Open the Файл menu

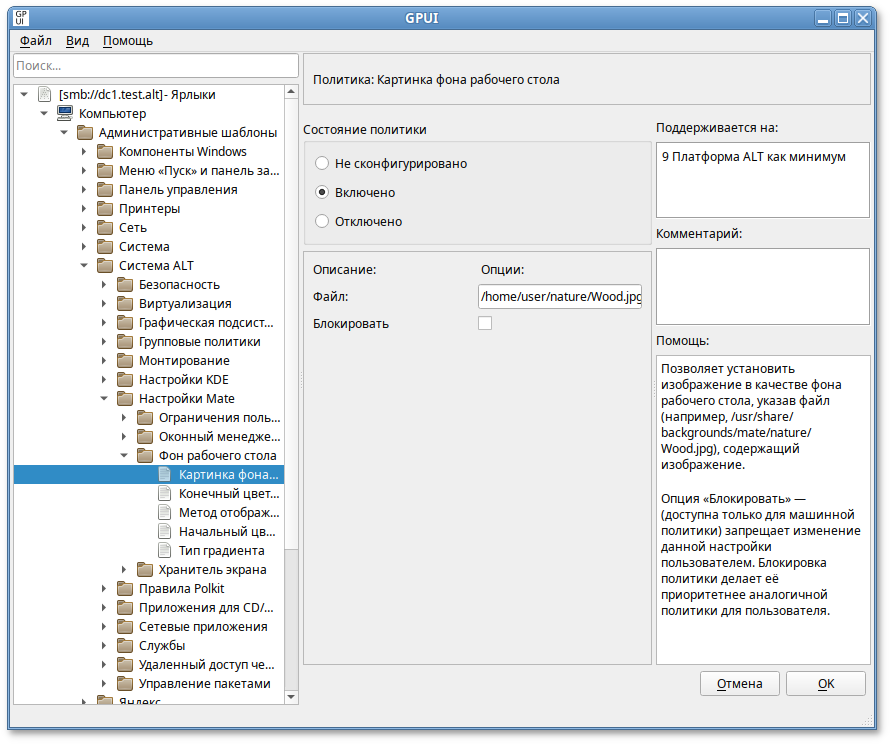pos(36,41)
